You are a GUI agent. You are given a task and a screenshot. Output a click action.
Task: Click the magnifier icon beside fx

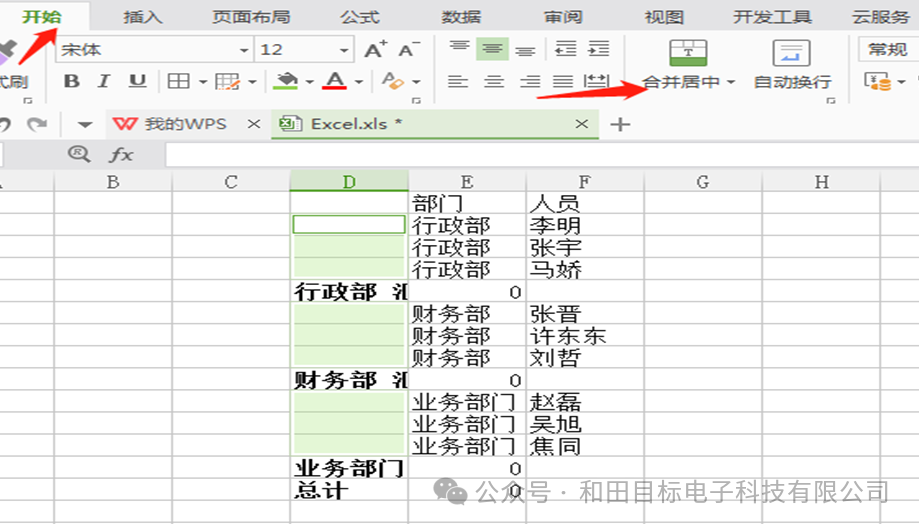click(79, 154)
